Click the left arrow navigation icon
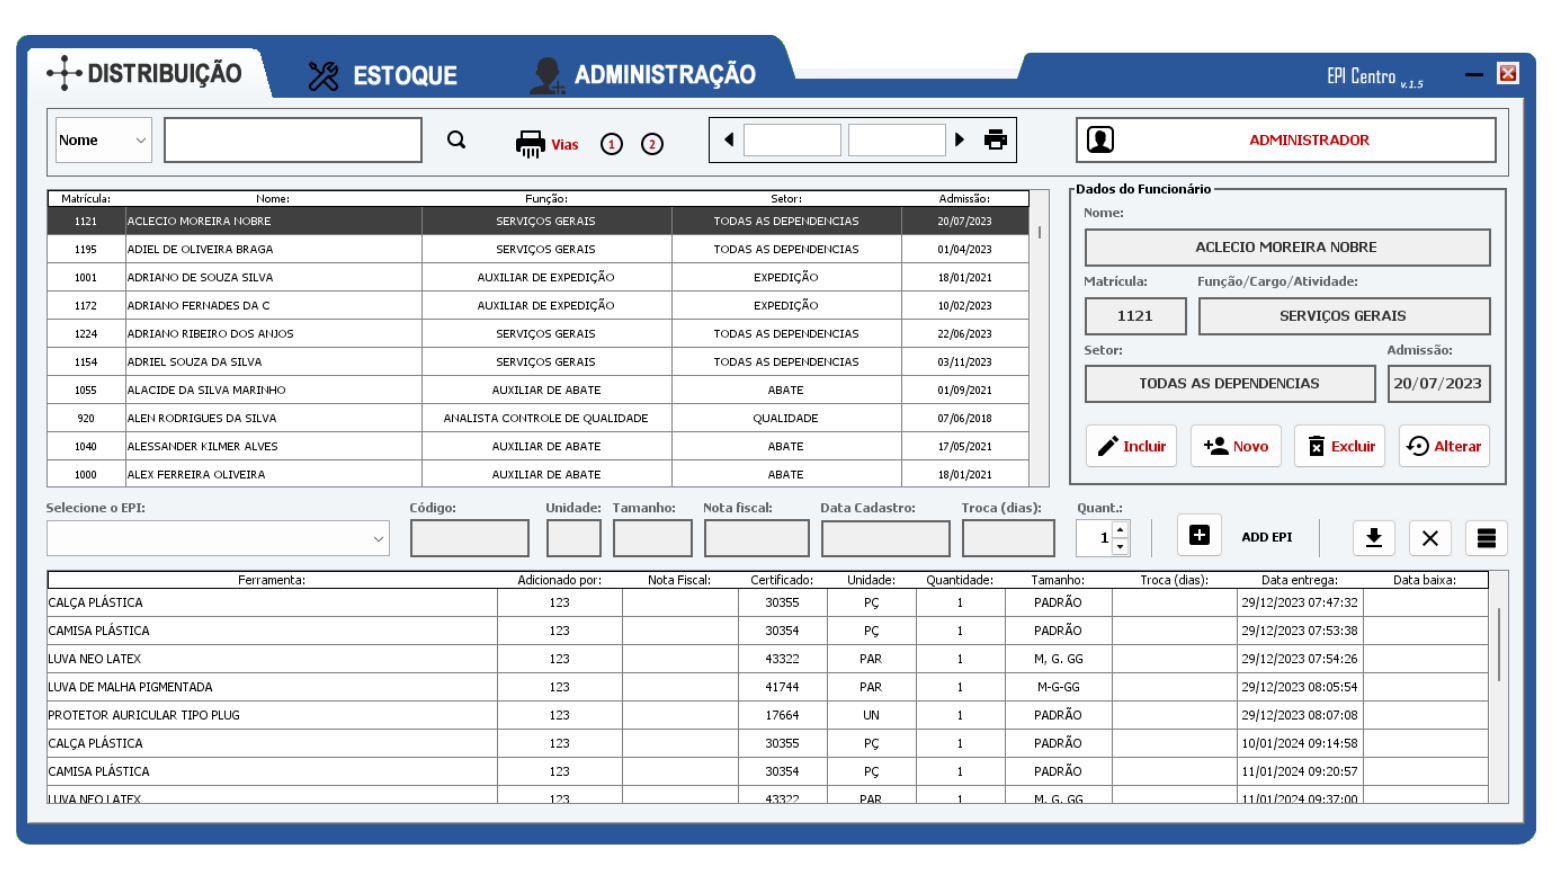 pos(729,140)
